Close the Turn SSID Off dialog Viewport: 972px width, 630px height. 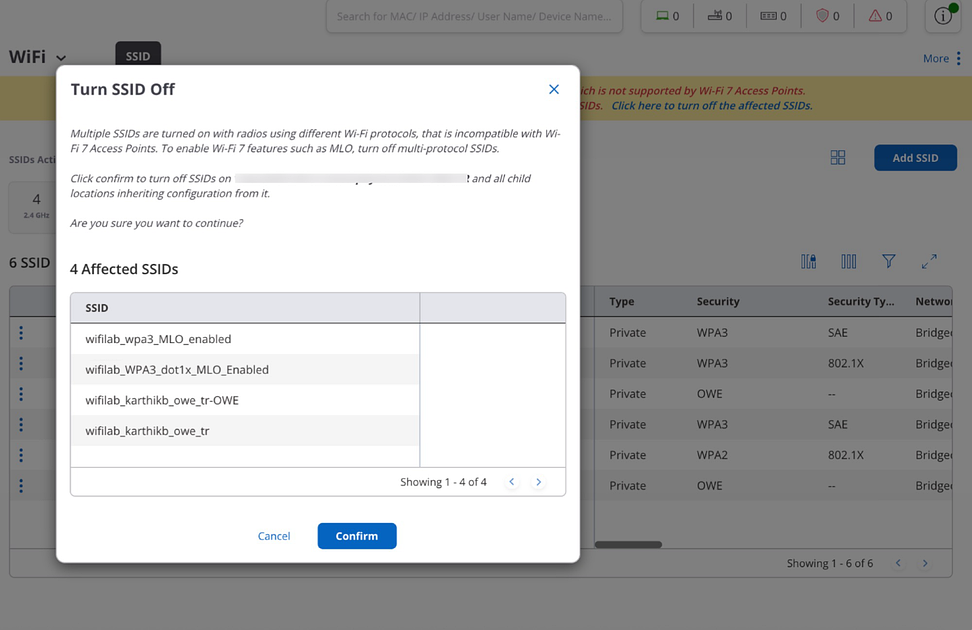tap(554, 89)
